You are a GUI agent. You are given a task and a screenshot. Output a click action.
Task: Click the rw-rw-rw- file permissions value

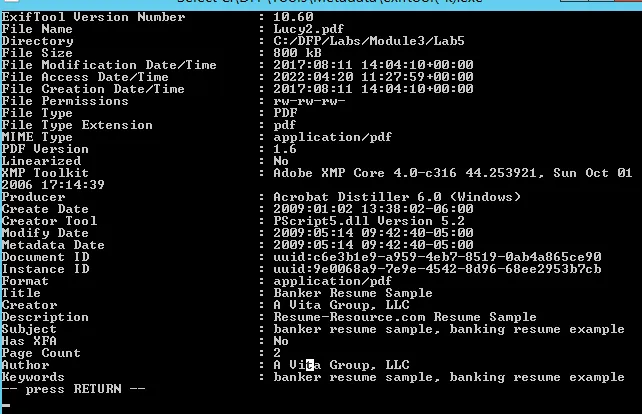tap(308, 101)
